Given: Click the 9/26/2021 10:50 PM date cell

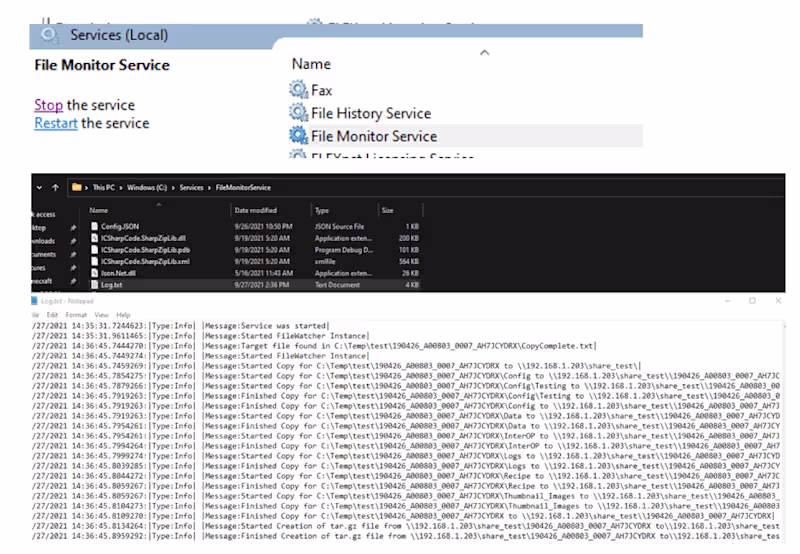Looking at the screenshot, I should pyautogui.click(x=263, y=226).
